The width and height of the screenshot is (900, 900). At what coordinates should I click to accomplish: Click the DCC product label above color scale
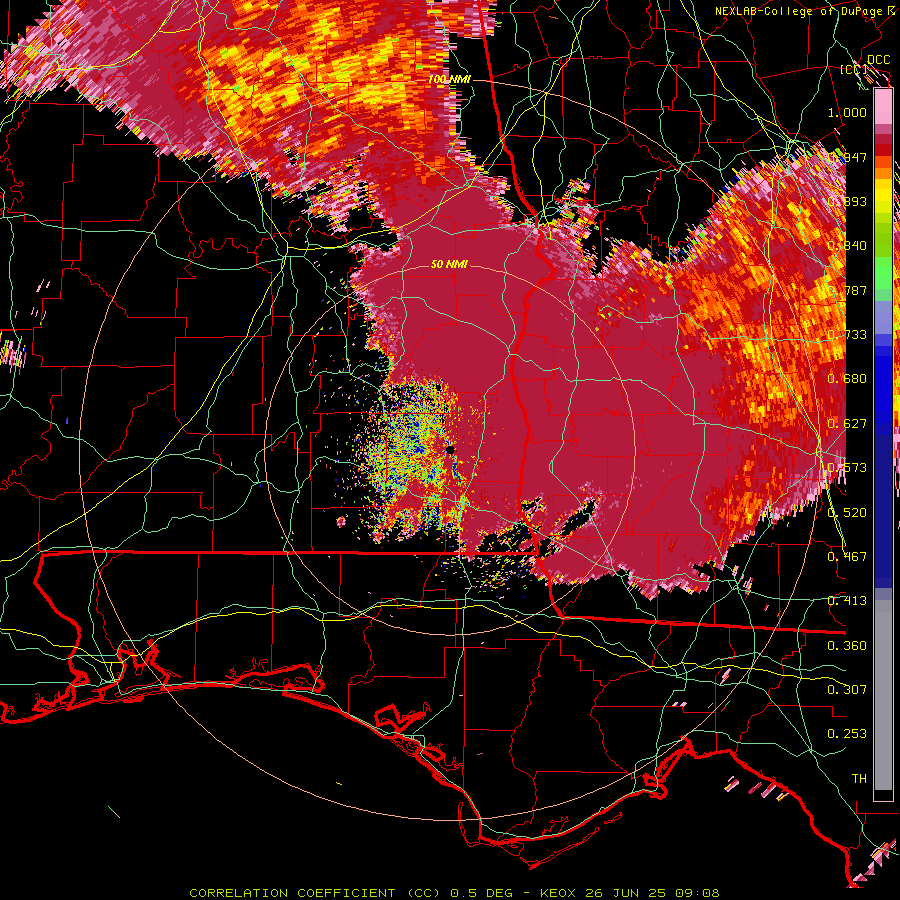click(x=878, y=60)
